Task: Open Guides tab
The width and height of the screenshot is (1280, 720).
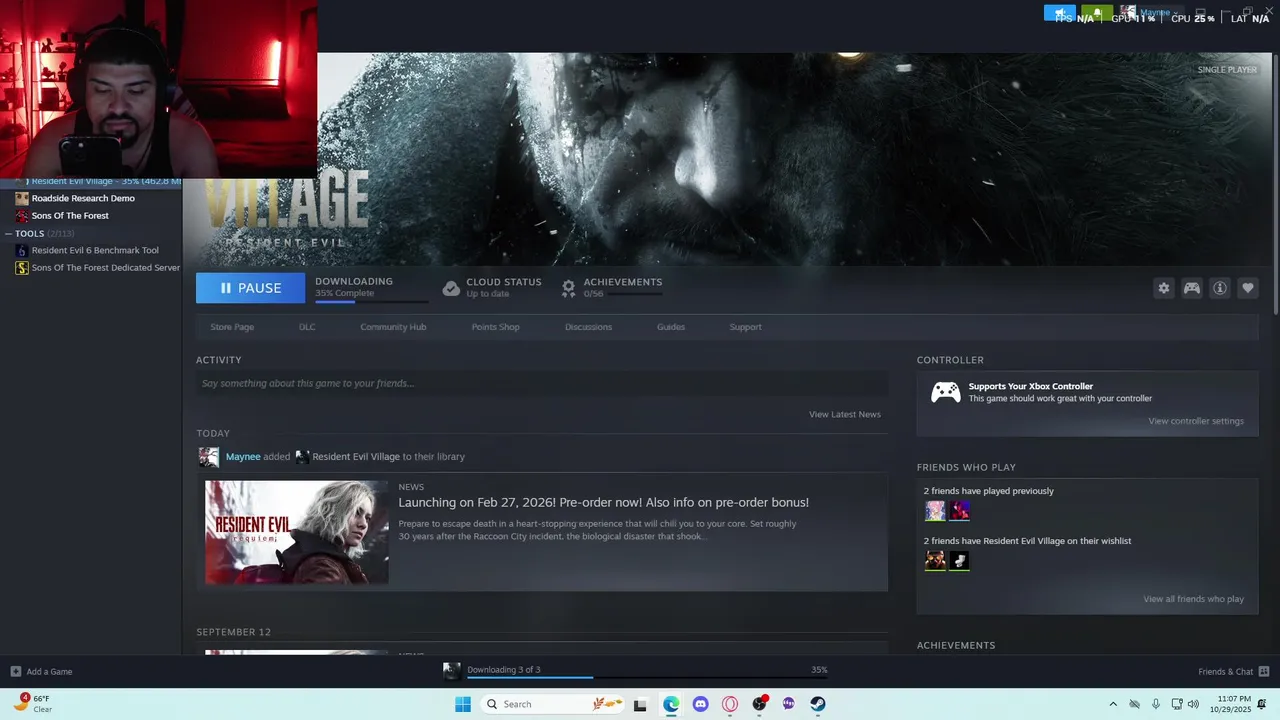Action: click(x=671, y=327)
